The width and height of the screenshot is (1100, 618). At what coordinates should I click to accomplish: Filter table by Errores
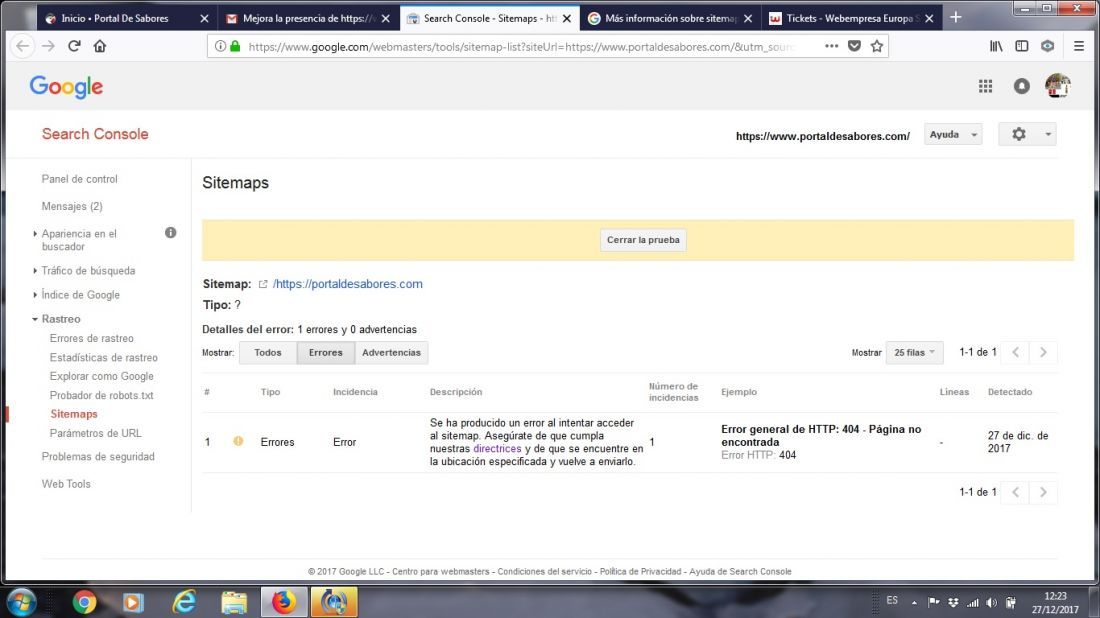click(326, 353)
